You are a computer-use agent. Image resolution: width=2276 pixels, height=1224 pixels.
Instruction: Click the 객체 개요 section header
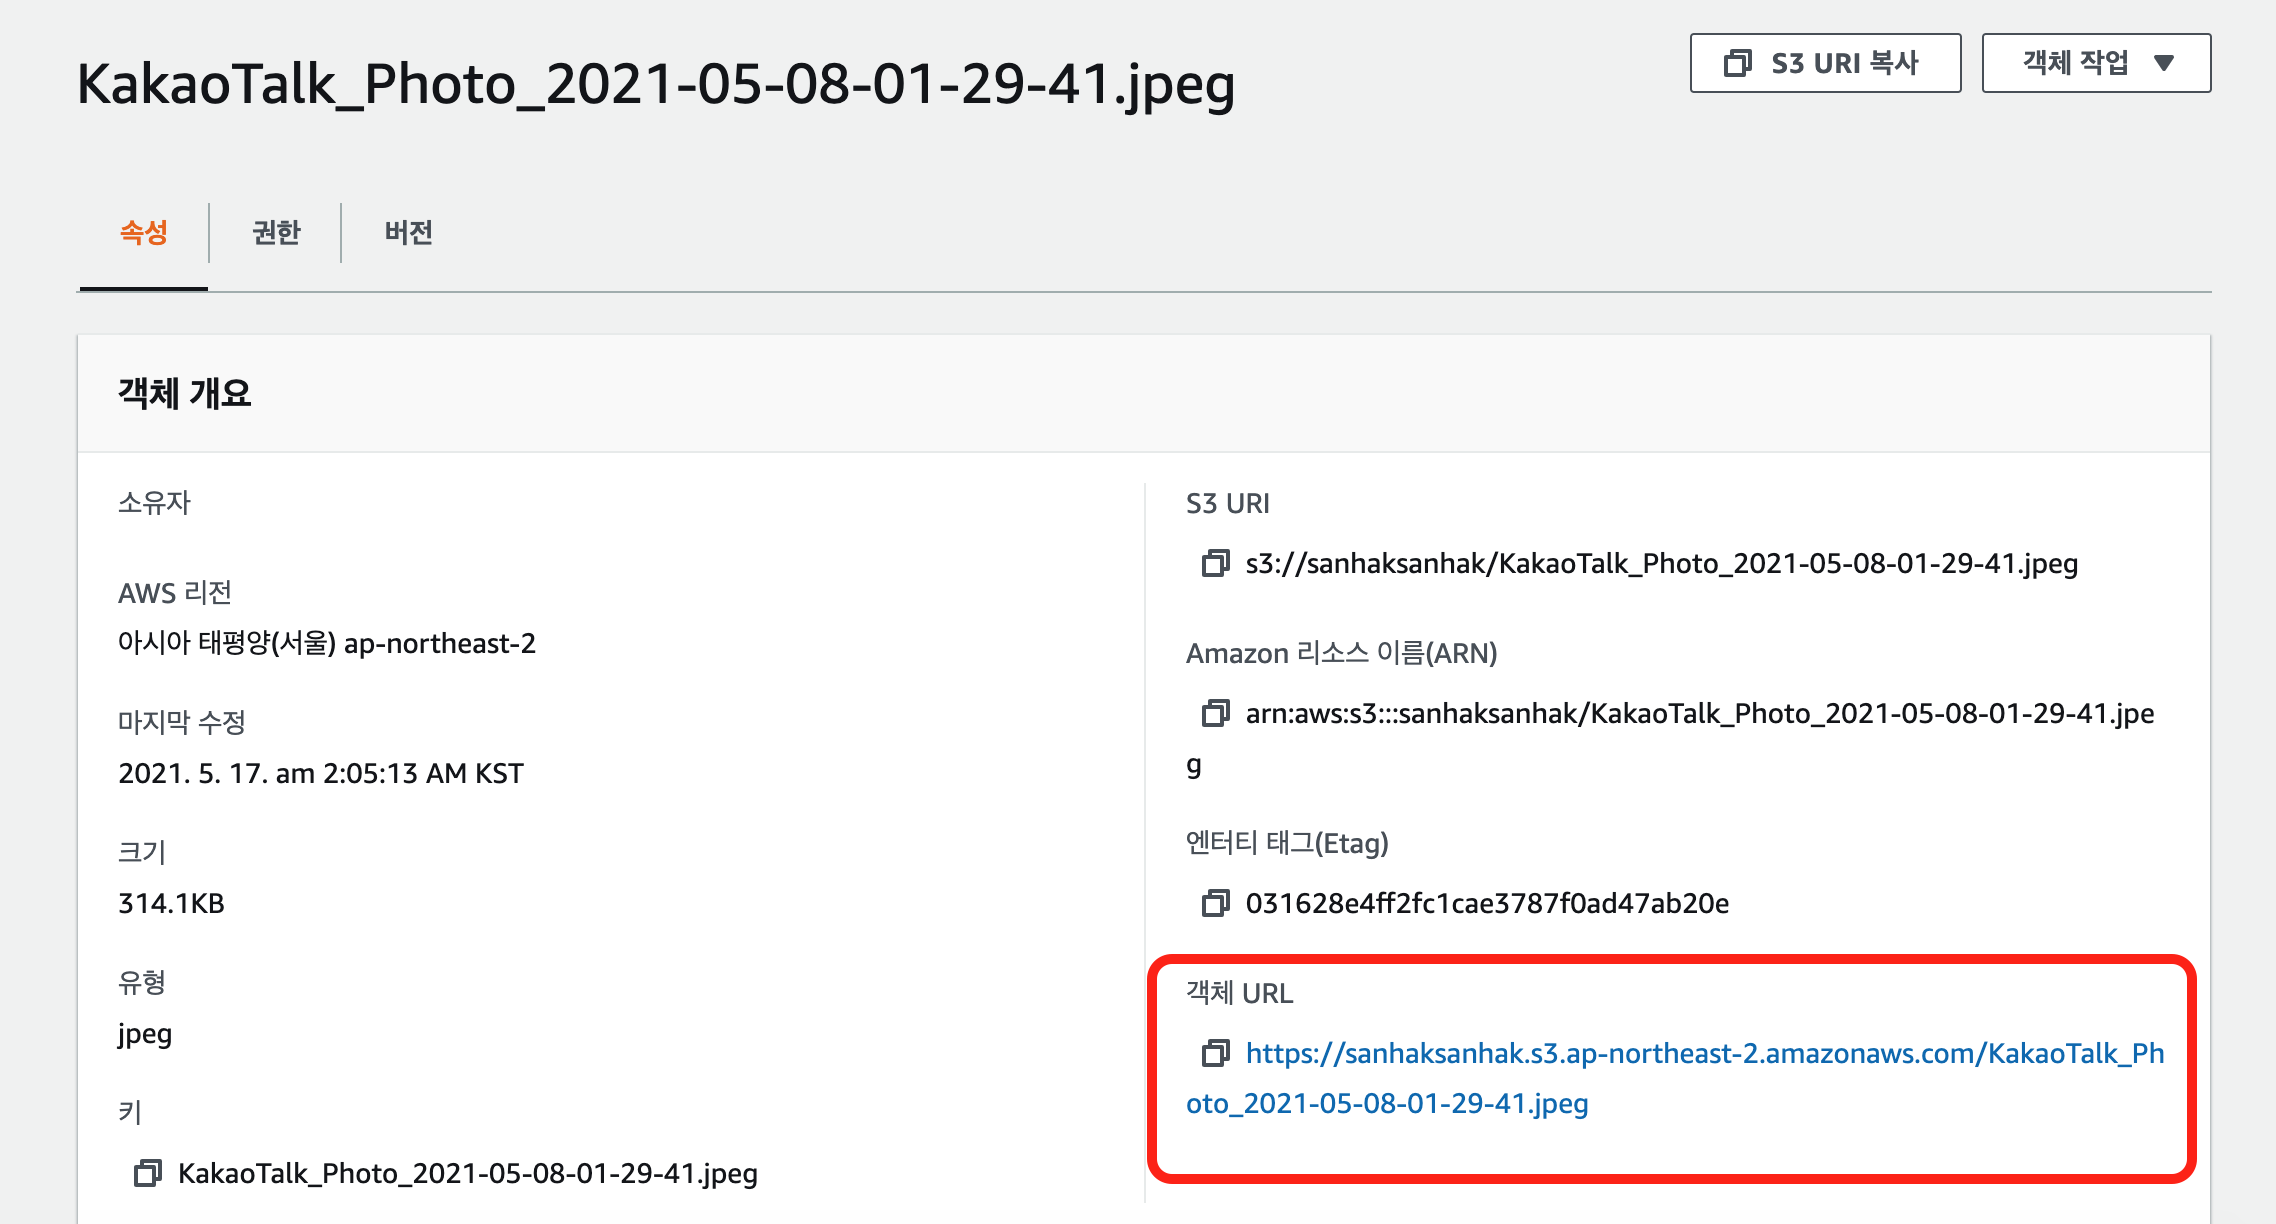185,394
